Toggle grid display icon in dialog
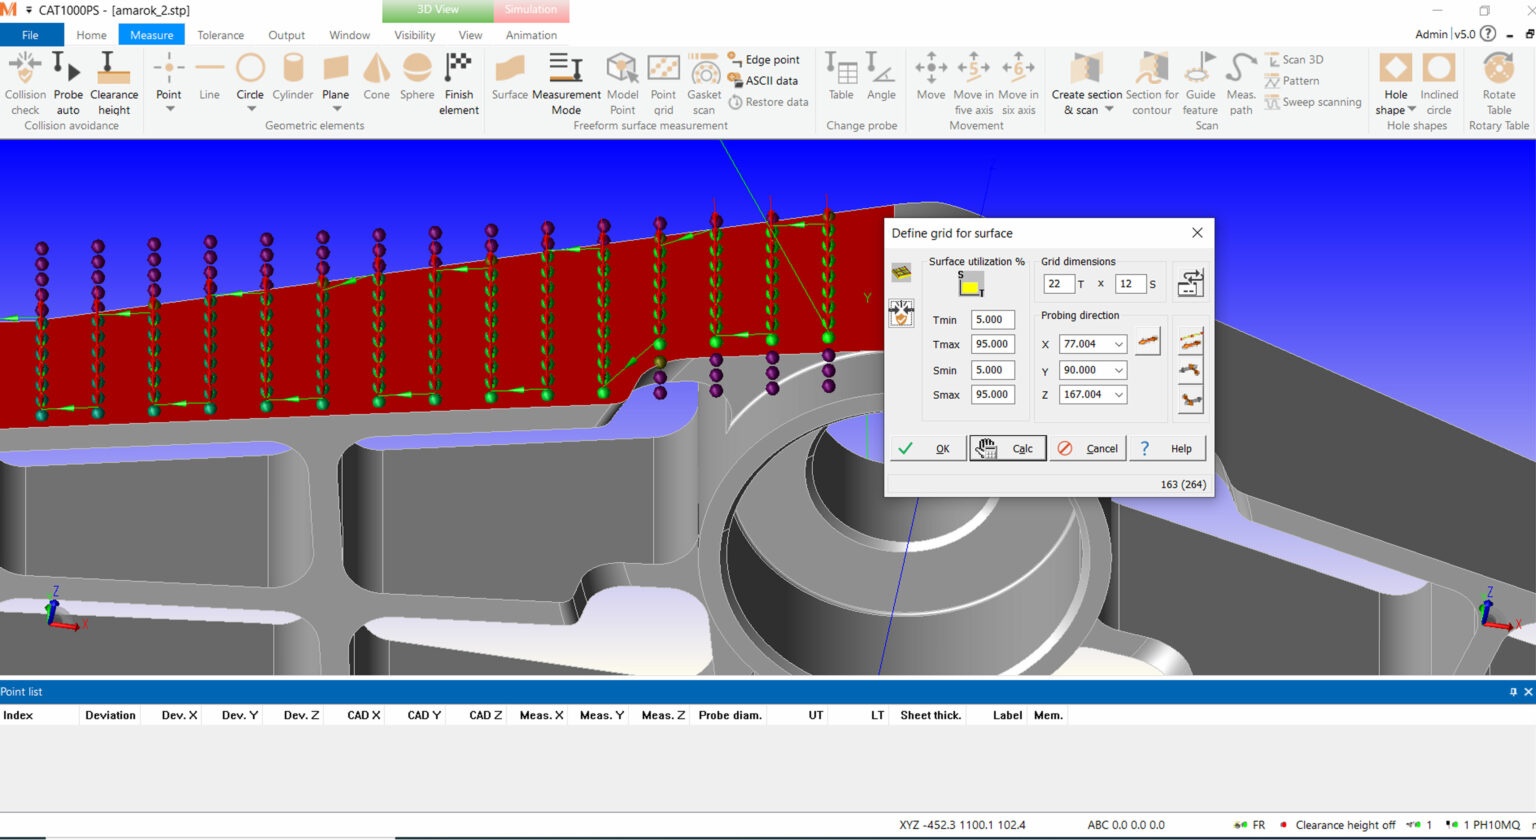The image size is (1536, 840). tap(901, 273)
